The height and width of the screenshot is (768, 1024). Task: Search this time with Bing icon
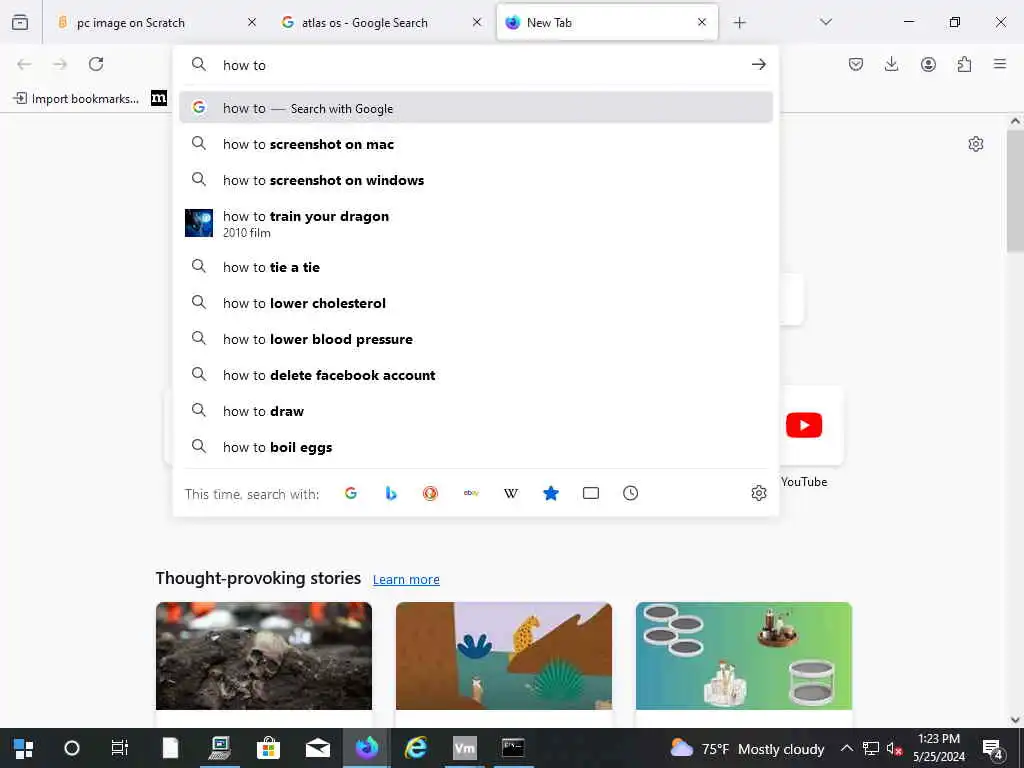[x=391, y=493]
